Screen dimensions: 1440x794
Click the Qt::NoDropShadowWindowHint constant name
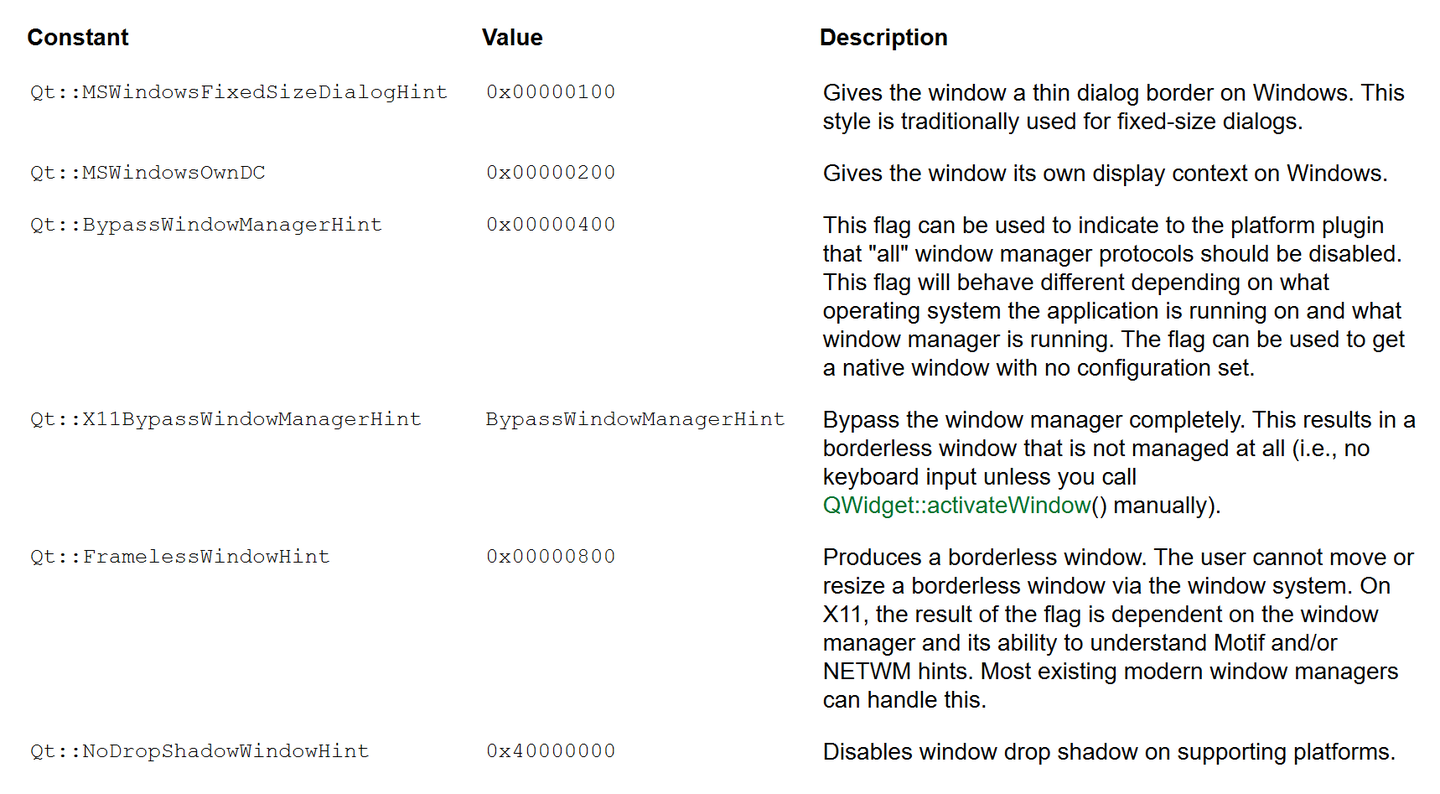point(200,751)
